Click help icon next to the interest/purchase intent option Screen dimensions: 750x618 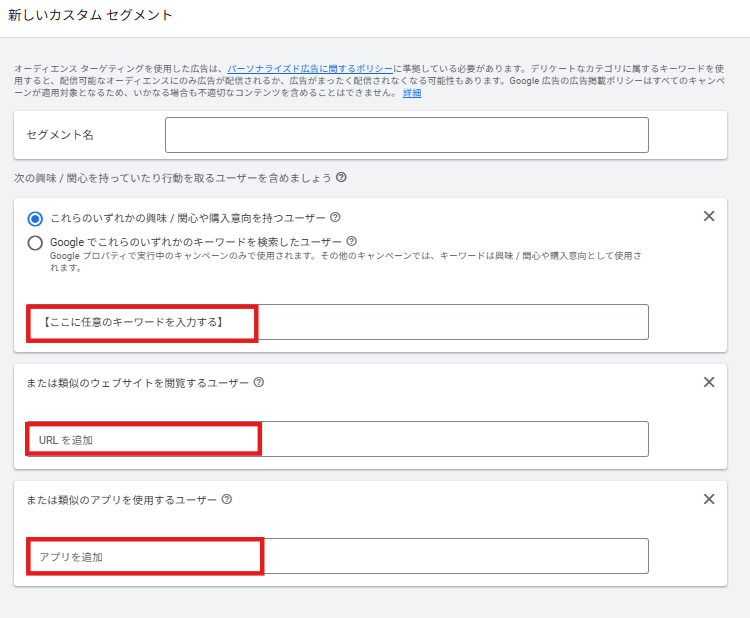pyautogui.click(x=335, y=217)
